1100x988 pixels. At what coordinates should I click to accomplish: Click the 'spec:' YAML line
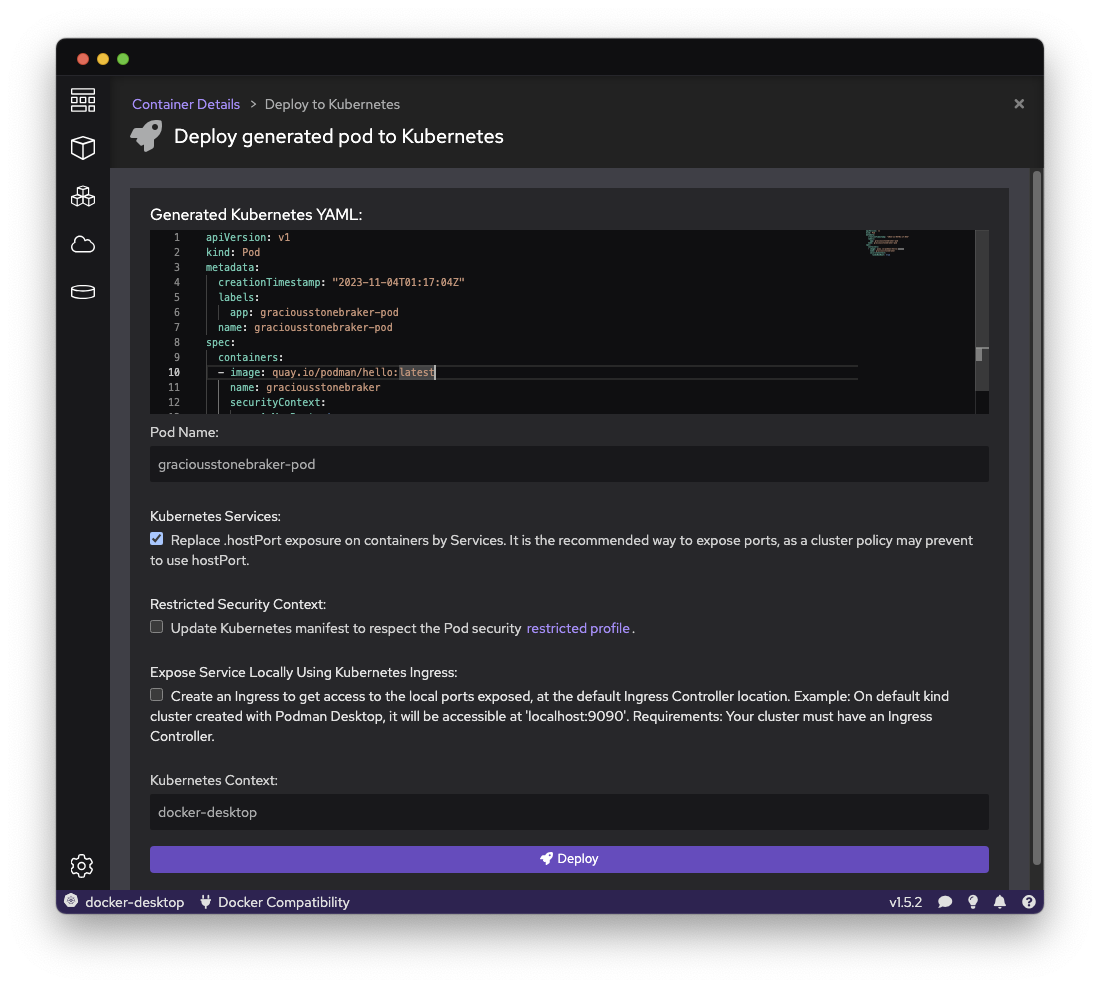(x=220, y=342)
